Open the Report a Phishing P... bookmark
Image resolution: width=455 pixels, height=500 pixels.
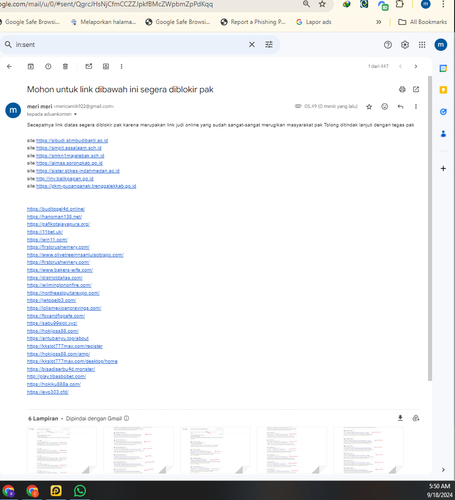(253, 22)
